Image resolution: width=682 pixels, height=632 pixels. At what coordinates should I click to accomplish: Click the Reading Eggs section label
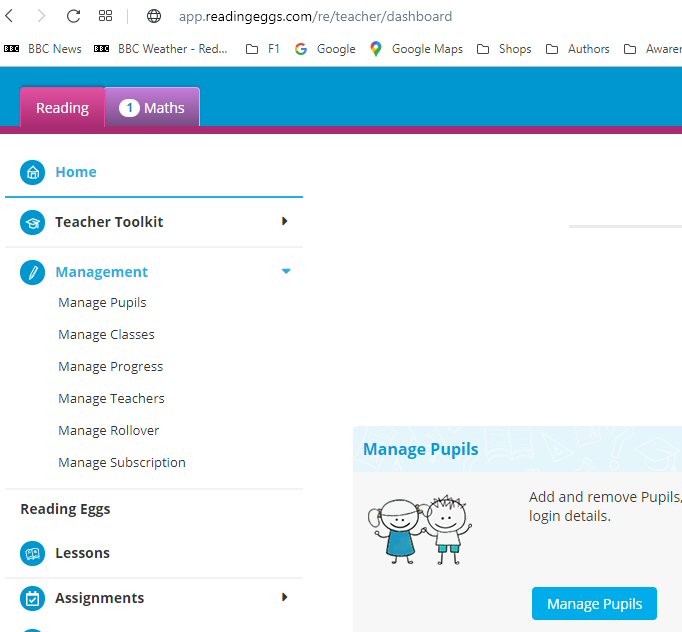[65, 509]
